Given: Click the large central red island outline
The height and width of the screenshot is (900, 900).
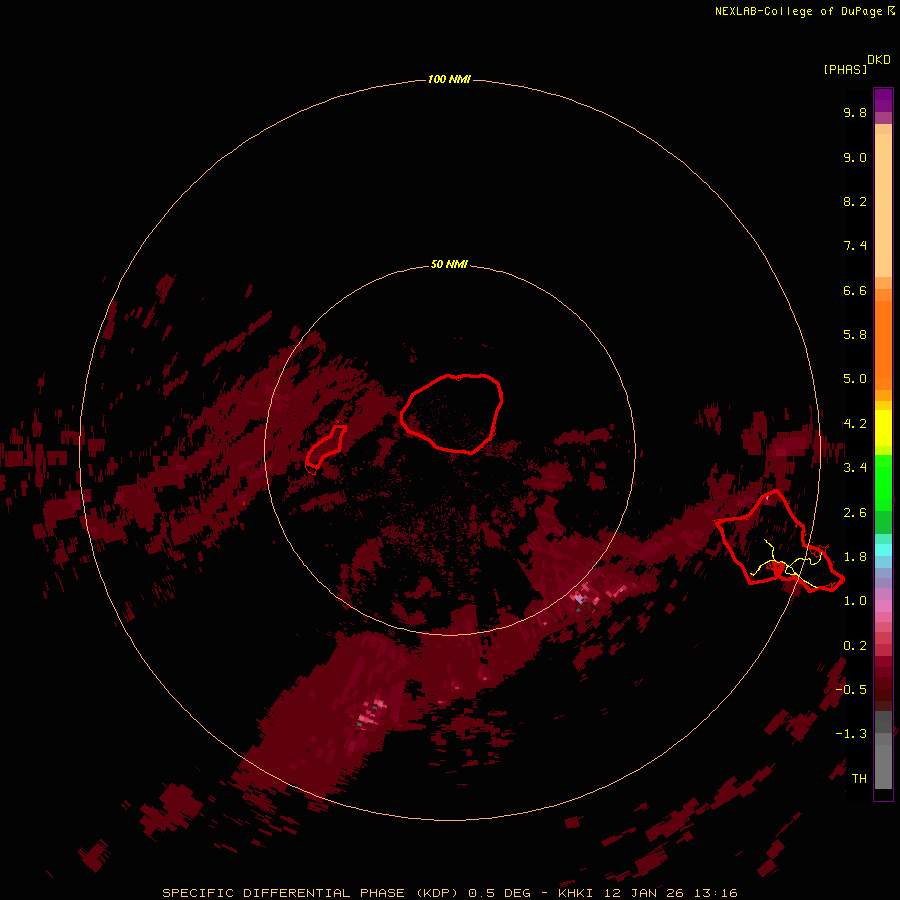Looking at the screenshot, I should [x=451, y=413].
